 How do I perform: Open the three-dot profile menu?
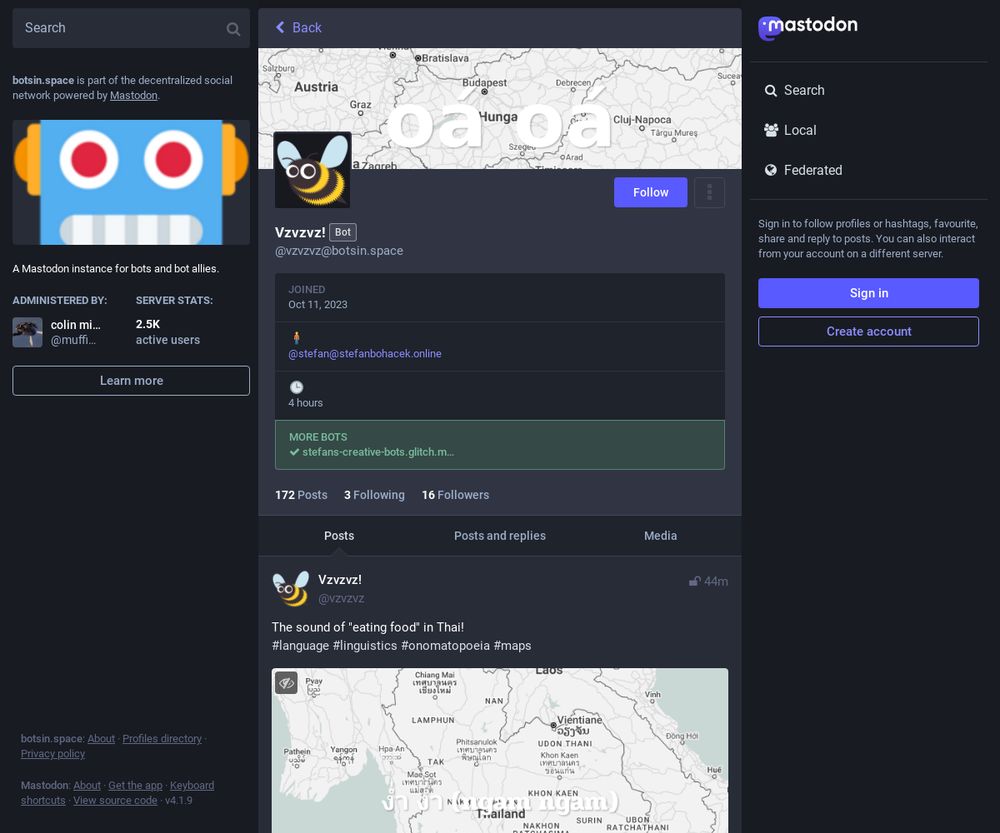(709, 192)
